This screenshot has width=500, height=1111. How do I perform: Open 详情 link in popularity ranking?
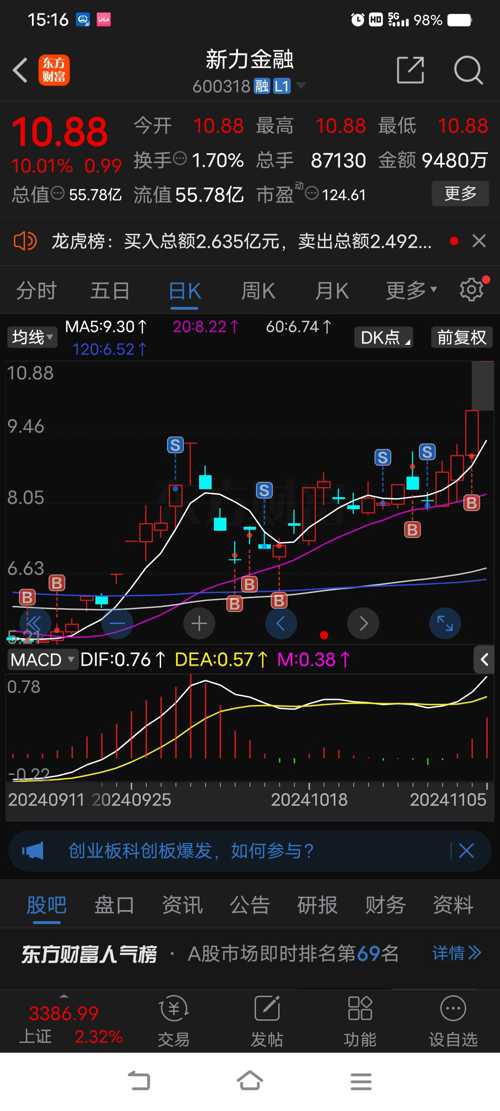457,953
